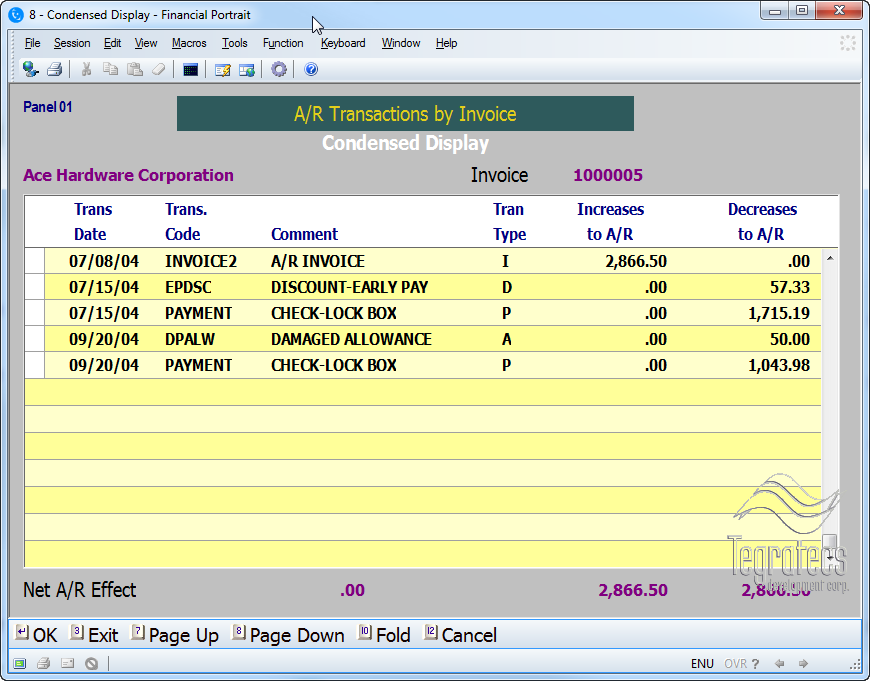
Task: Click the 2,866.50 increase in INVOICE2 row
Action: pyautogui.click(x=636, y=261)
